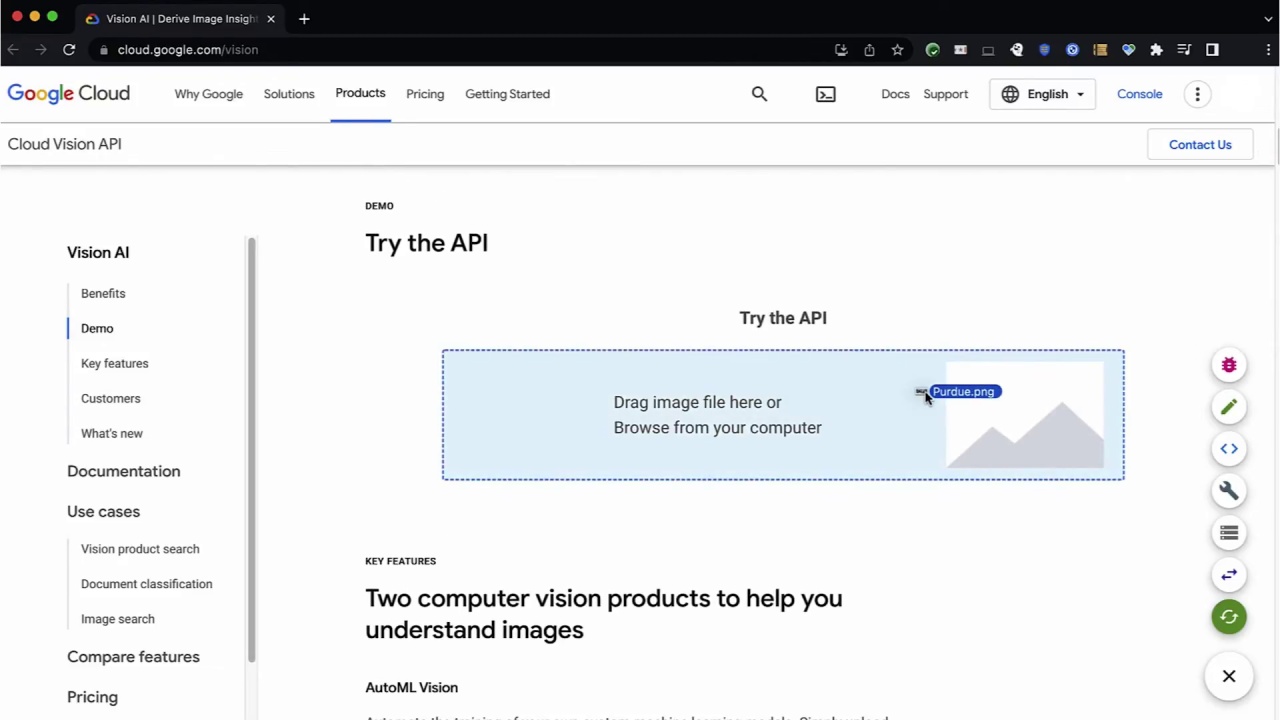
Task: Click the swap arrows icon
Action: point(1229,574)
